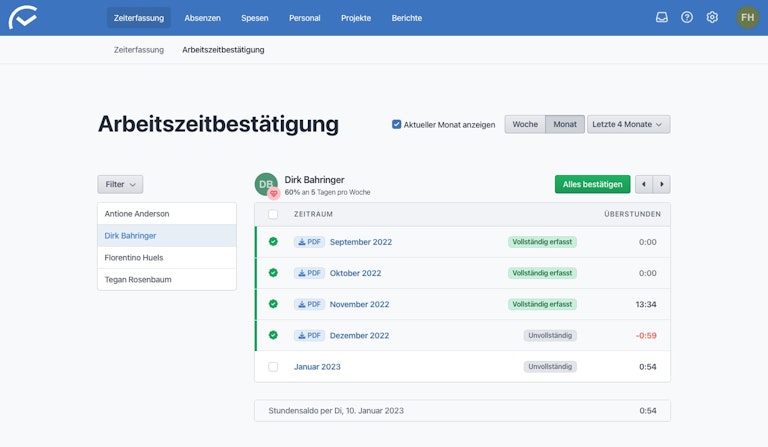
Task: Open the inbox tray icon
Action: click(x=662, y=18)
